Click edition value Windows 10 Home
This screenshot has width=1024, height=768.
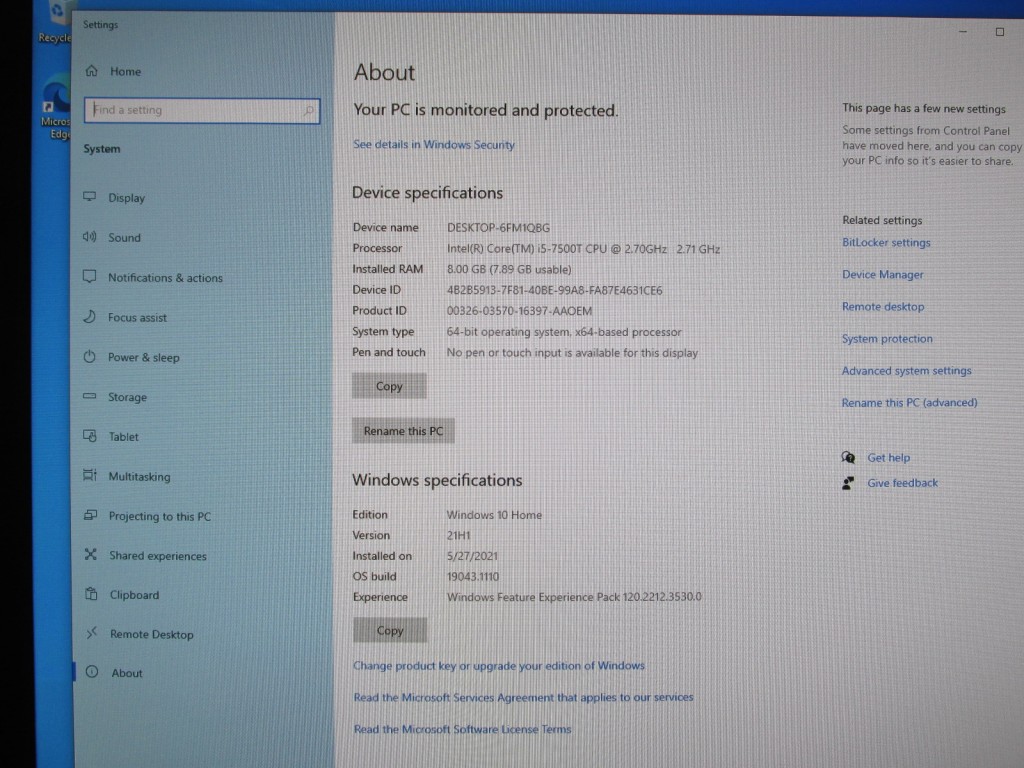click(494, 515)
